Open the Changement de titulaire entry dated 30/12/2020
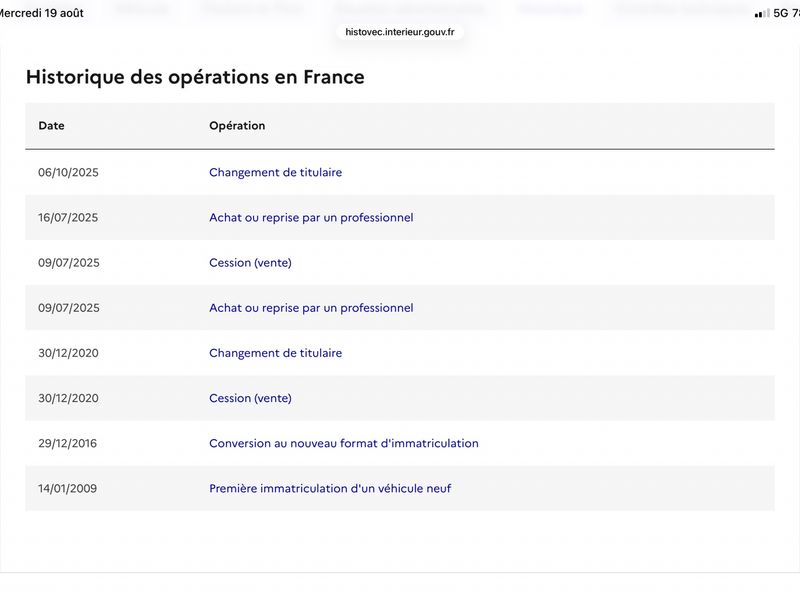 click(276, 353)
